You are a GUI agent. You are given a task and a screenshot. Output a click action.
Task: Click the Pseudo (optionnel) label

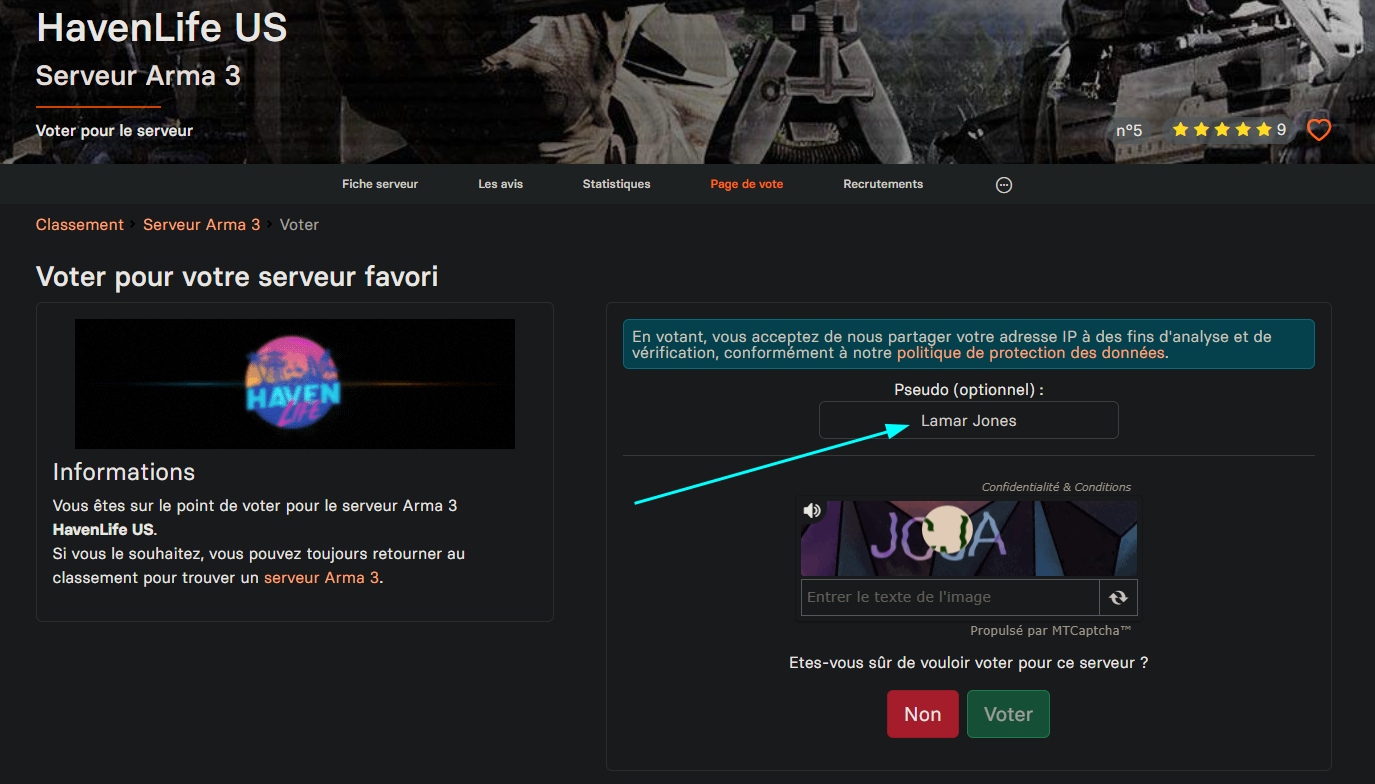coord(969,389)
